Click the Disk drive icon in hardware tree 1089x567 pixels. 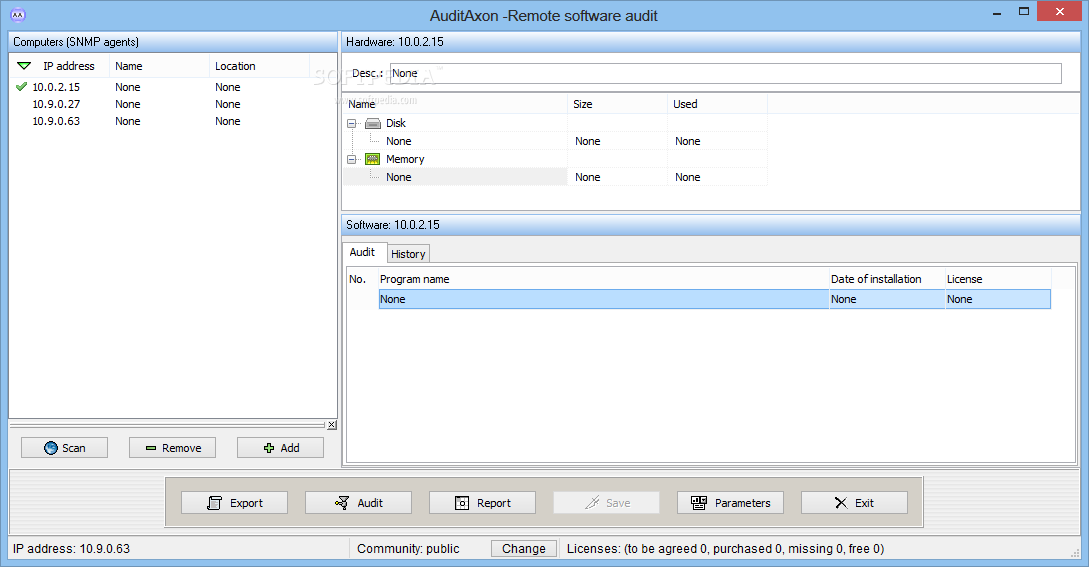(x=373, y=123)
